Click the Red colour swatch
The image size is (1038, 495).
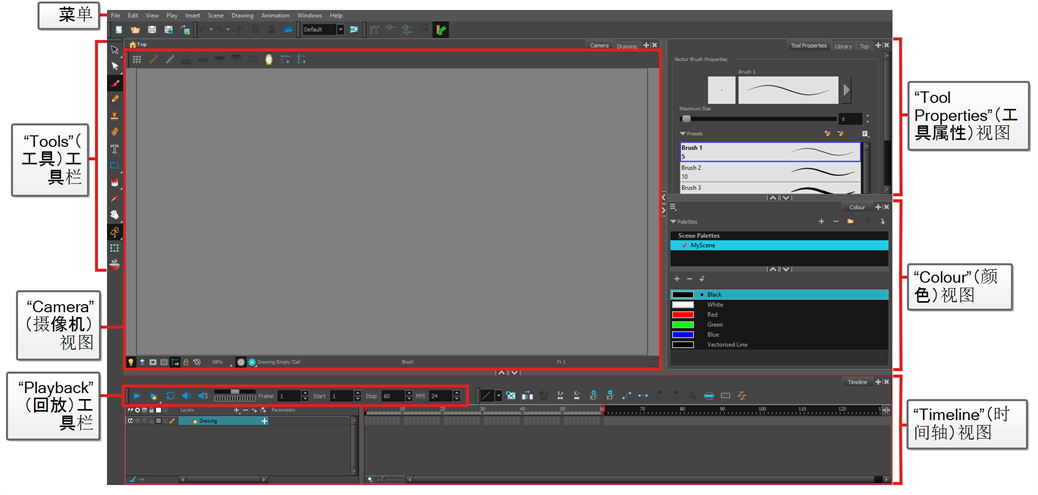(683, 315)
